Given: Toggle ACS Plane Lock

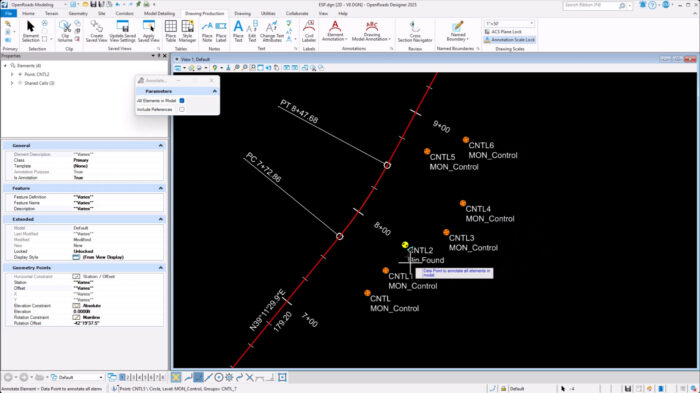Looking at the screenshot, I should tap(503, 32).
